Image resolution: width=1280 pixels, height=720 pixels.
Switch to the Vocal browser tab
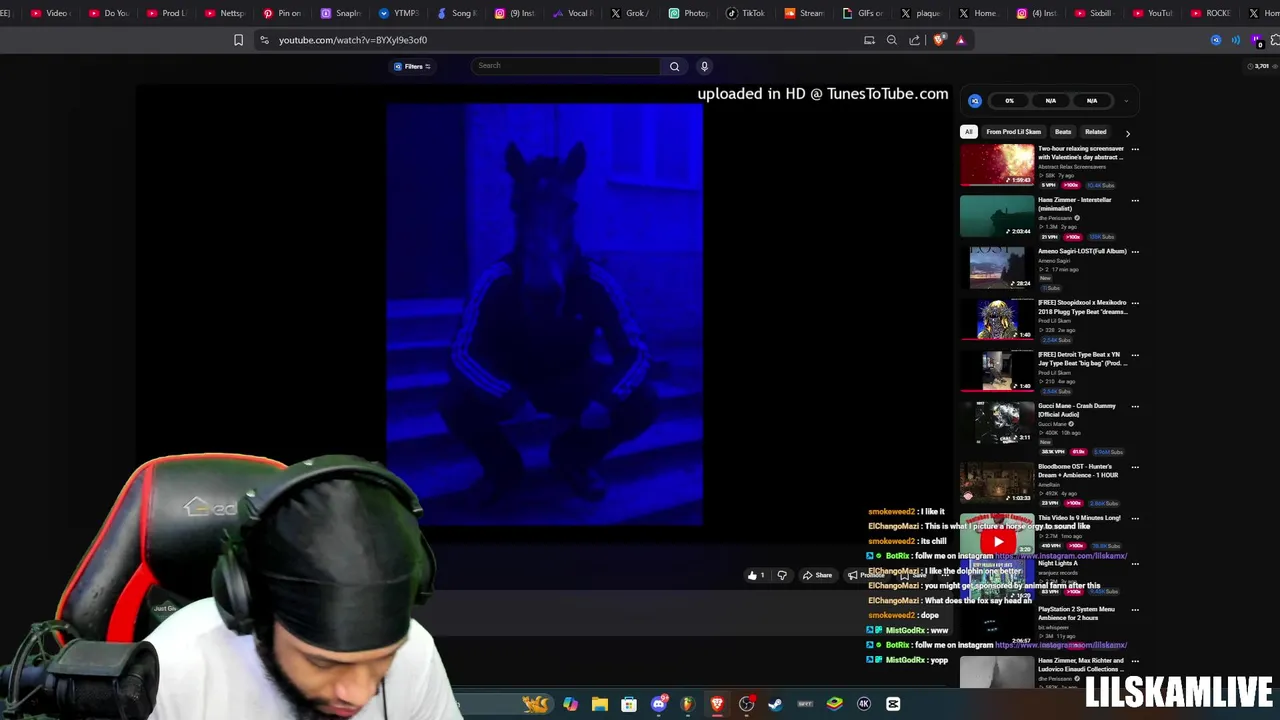(x=572, y=13)
